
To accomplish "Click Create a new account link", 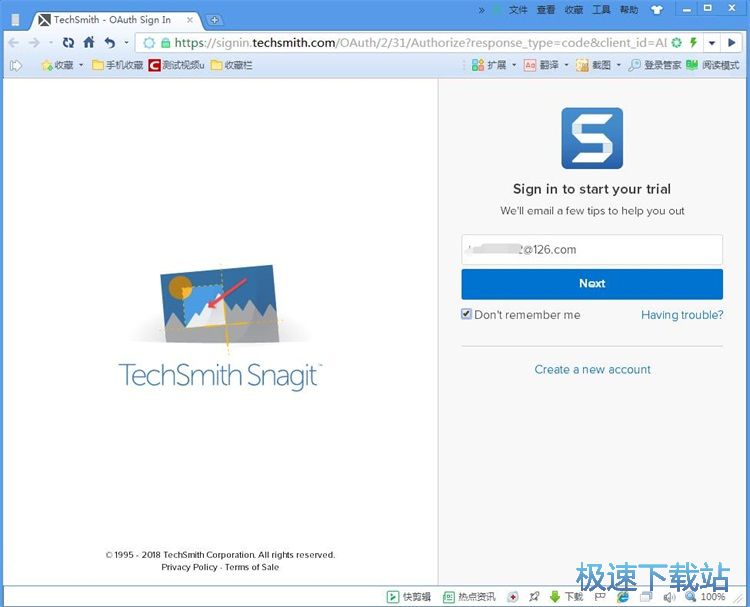I will point(592,369).
